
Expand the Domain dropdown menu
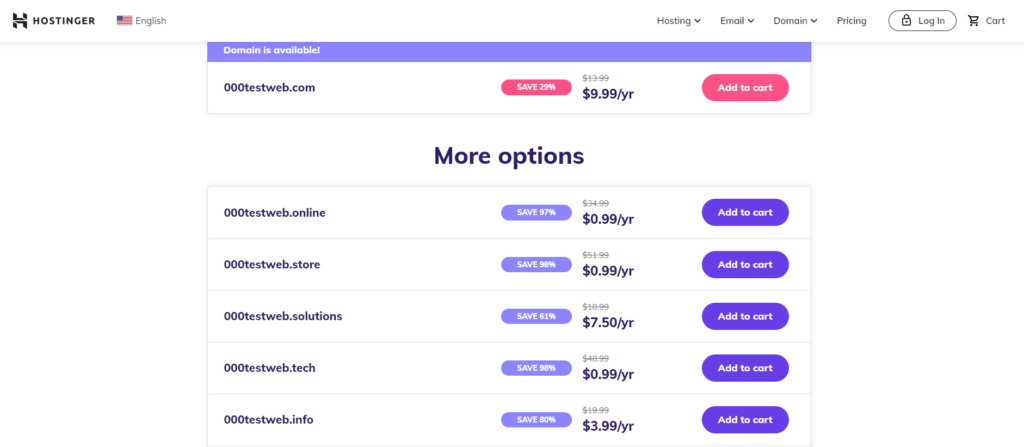(x=795, y=20)
